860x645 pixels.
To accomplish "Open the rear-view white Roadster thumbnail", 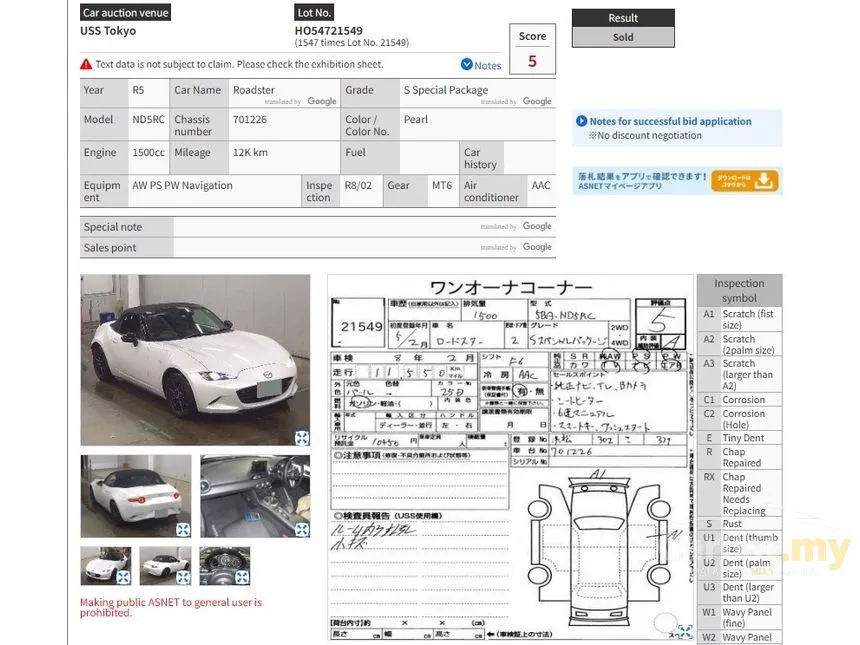I will pyautogui.click(x=136, y=496).
